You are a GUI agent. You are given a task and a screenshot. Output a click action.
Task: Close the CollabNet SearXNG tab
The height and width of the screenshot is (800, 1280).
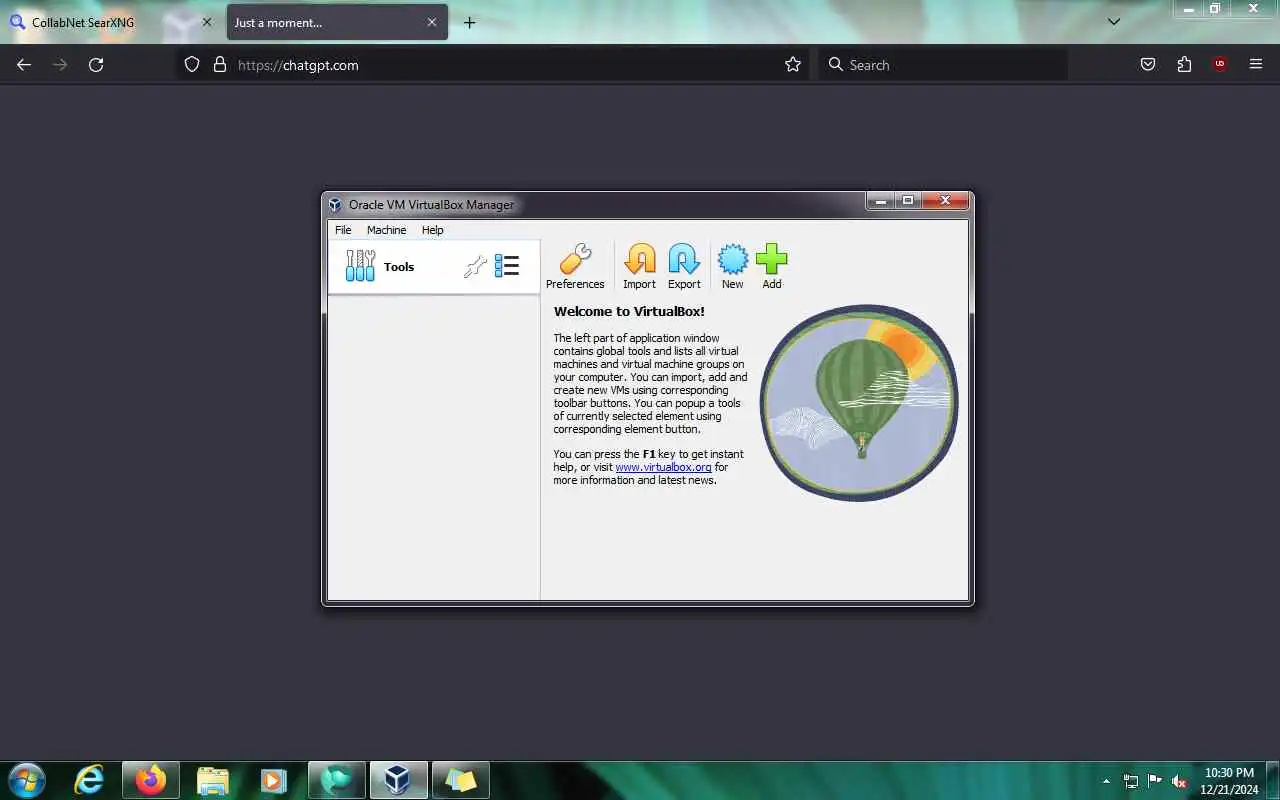[207, 22]
